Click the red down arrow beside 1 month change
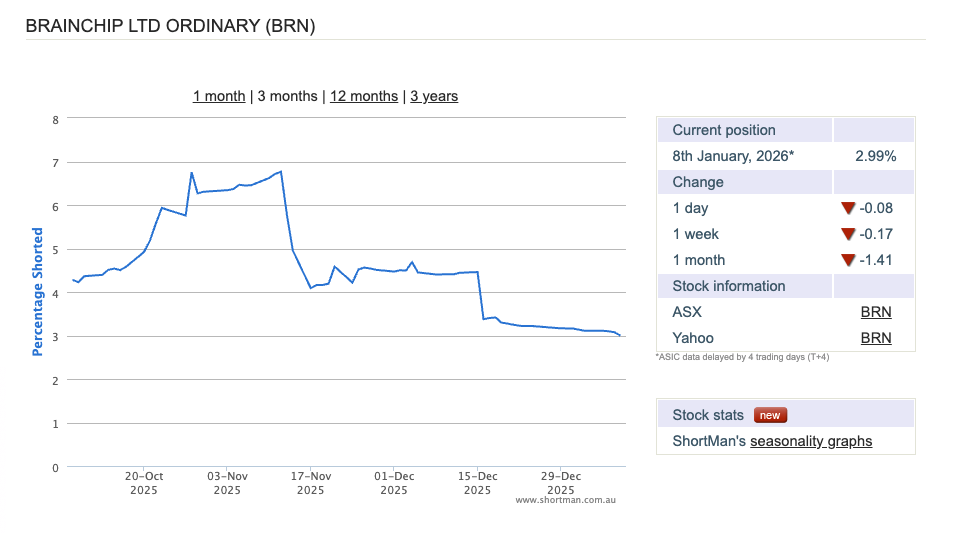The height and width of the screenshot is (533, 968). click(x=848, y=260)
